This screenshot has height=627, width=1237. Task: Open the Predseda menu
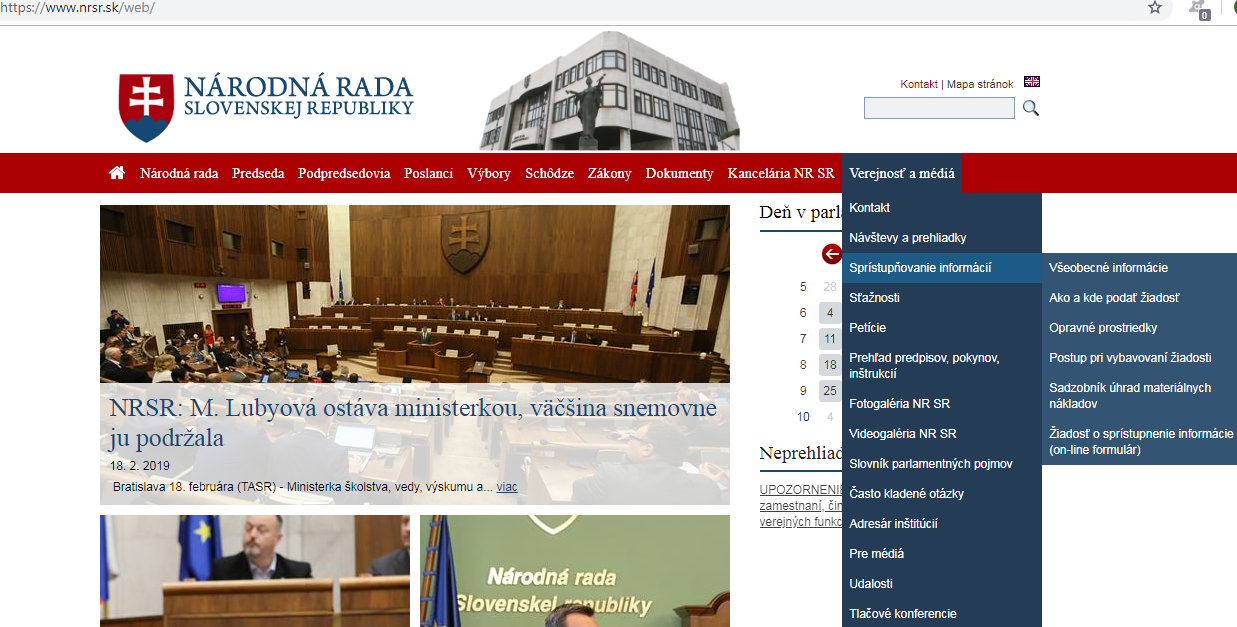point(258,173)
